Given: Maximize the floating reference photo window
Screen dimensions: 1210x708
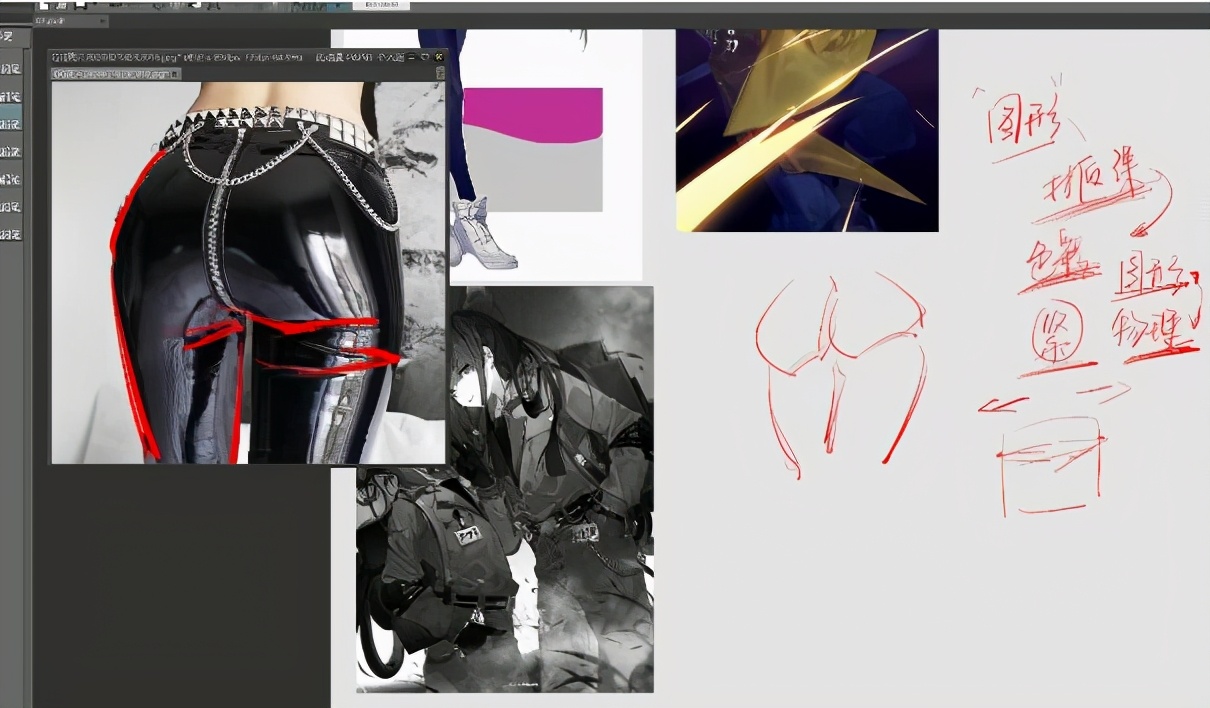Looking at the screenshot, I should [425, 57].
